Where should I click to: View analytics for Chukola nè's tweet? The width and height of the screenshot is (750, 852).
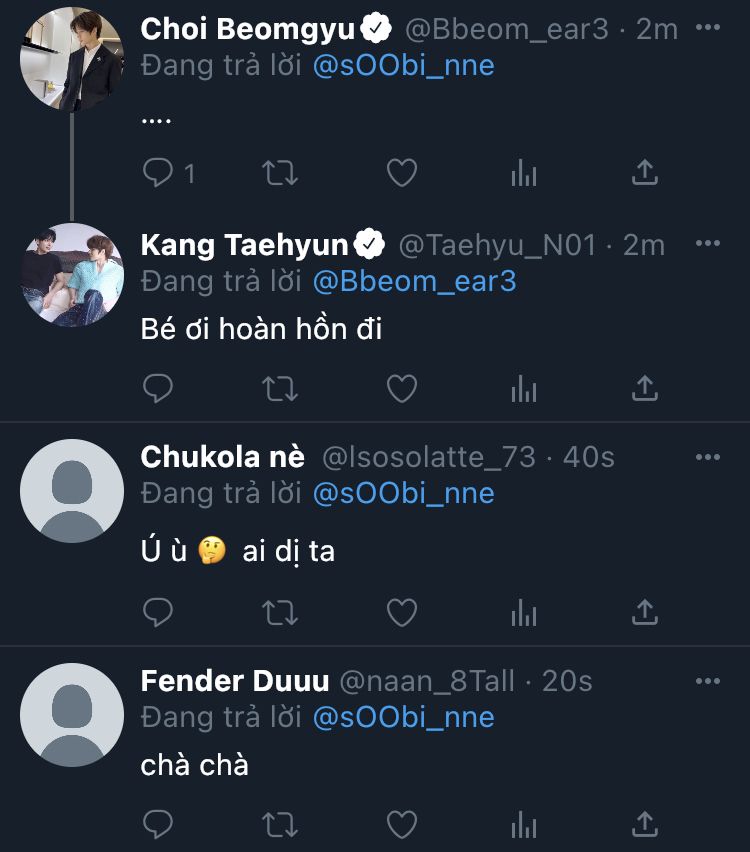[524, 611]
